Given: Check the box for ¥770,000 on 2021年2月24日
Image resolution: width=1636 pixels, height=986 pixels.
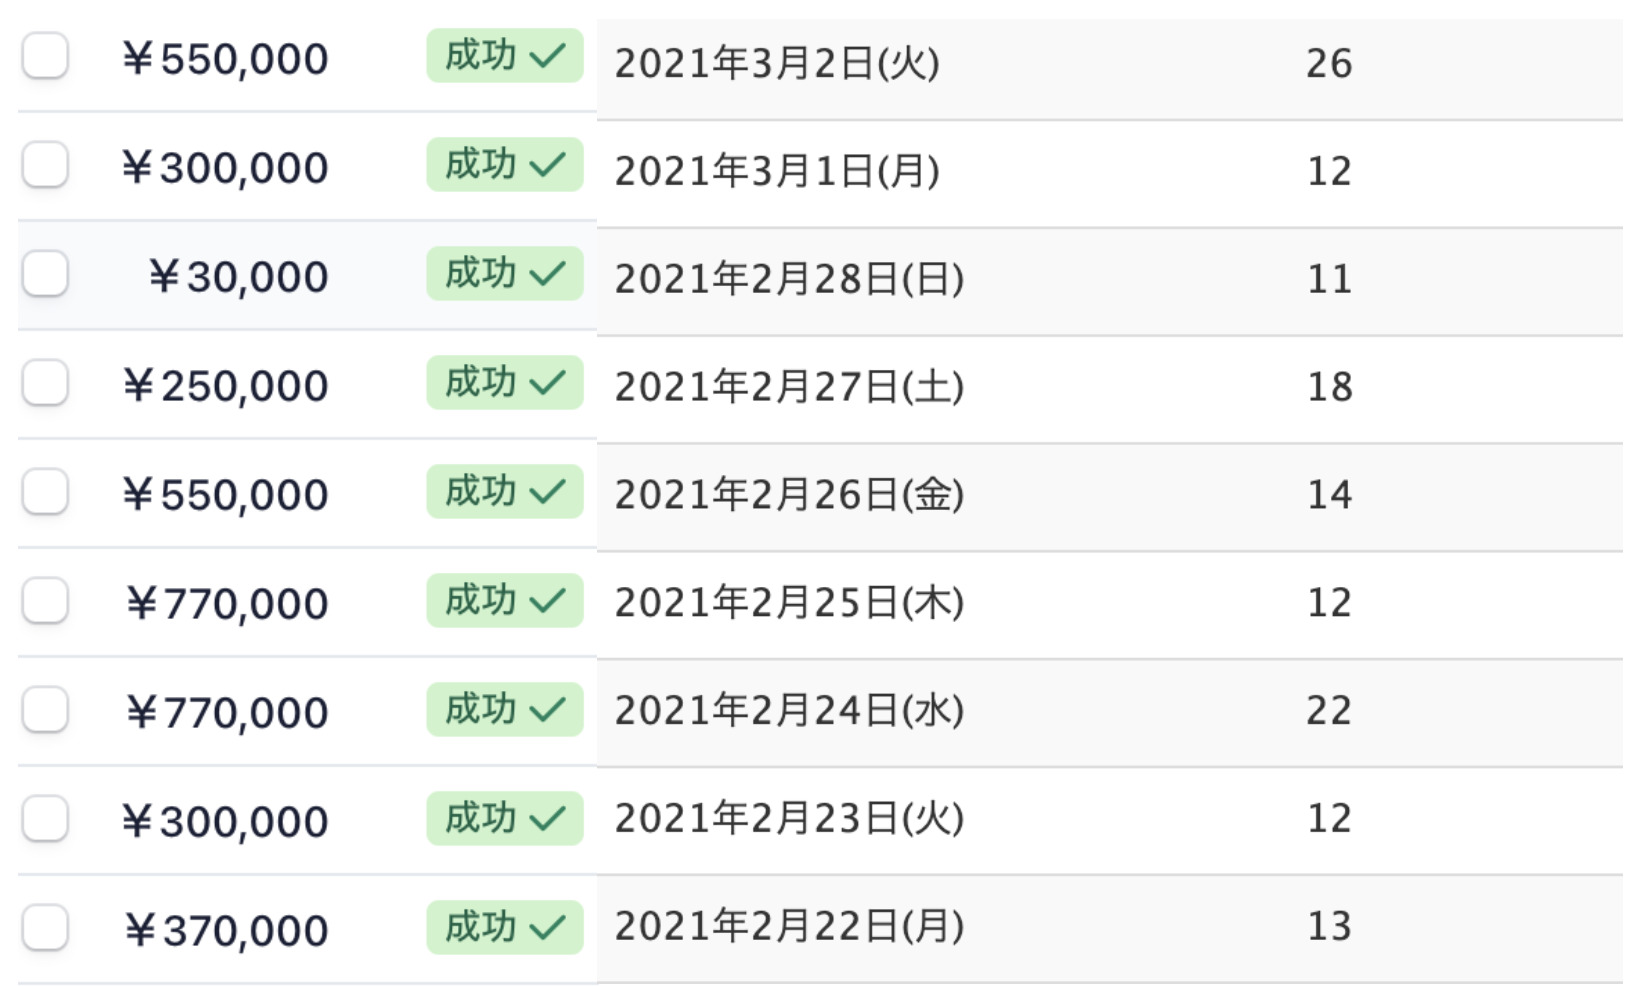Looking at the screenshot, I should 46,710.
